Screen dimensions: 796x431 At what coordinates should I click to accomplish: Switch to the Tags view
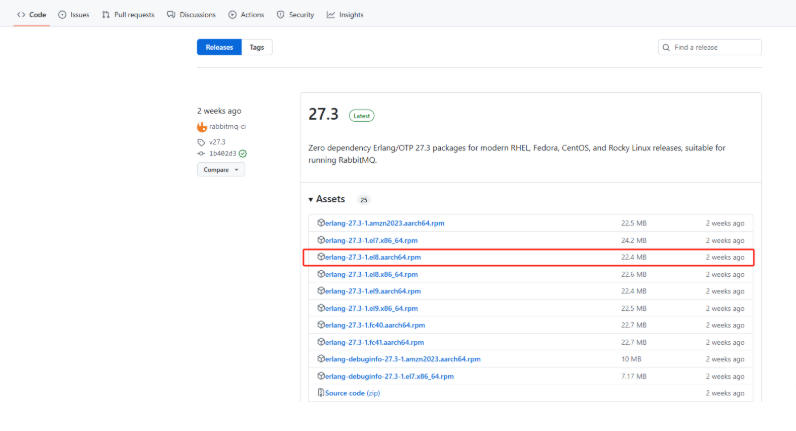click(x=257, y=47)
